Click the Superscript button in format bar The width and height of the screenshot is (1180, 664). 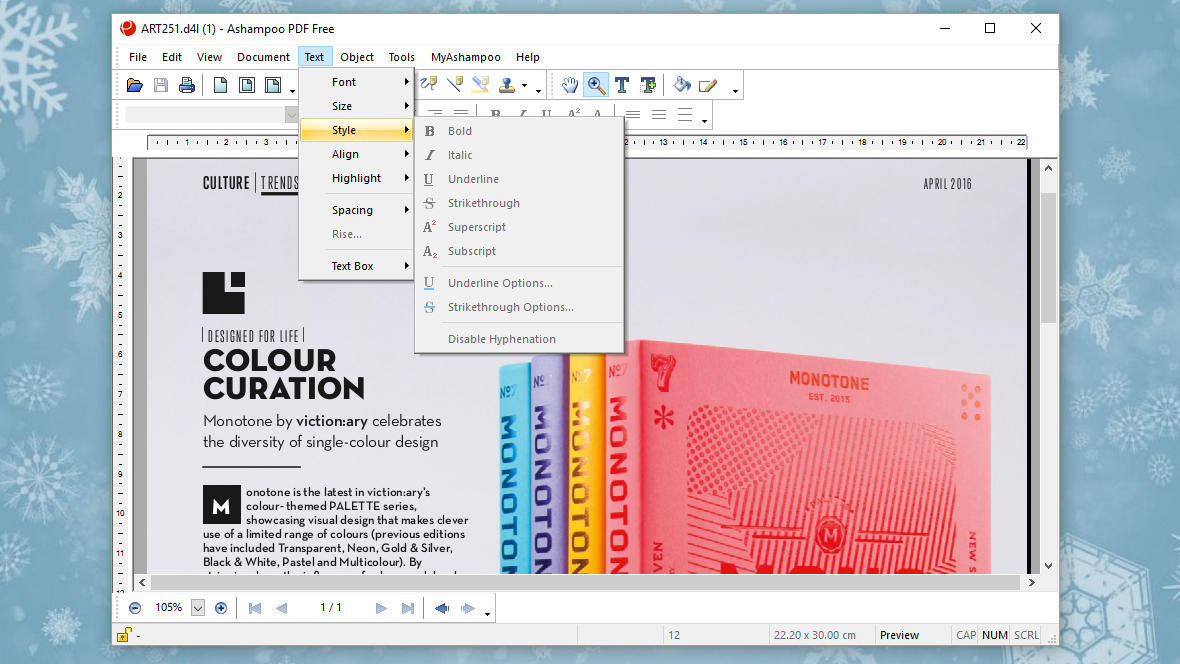coord(573,114)
